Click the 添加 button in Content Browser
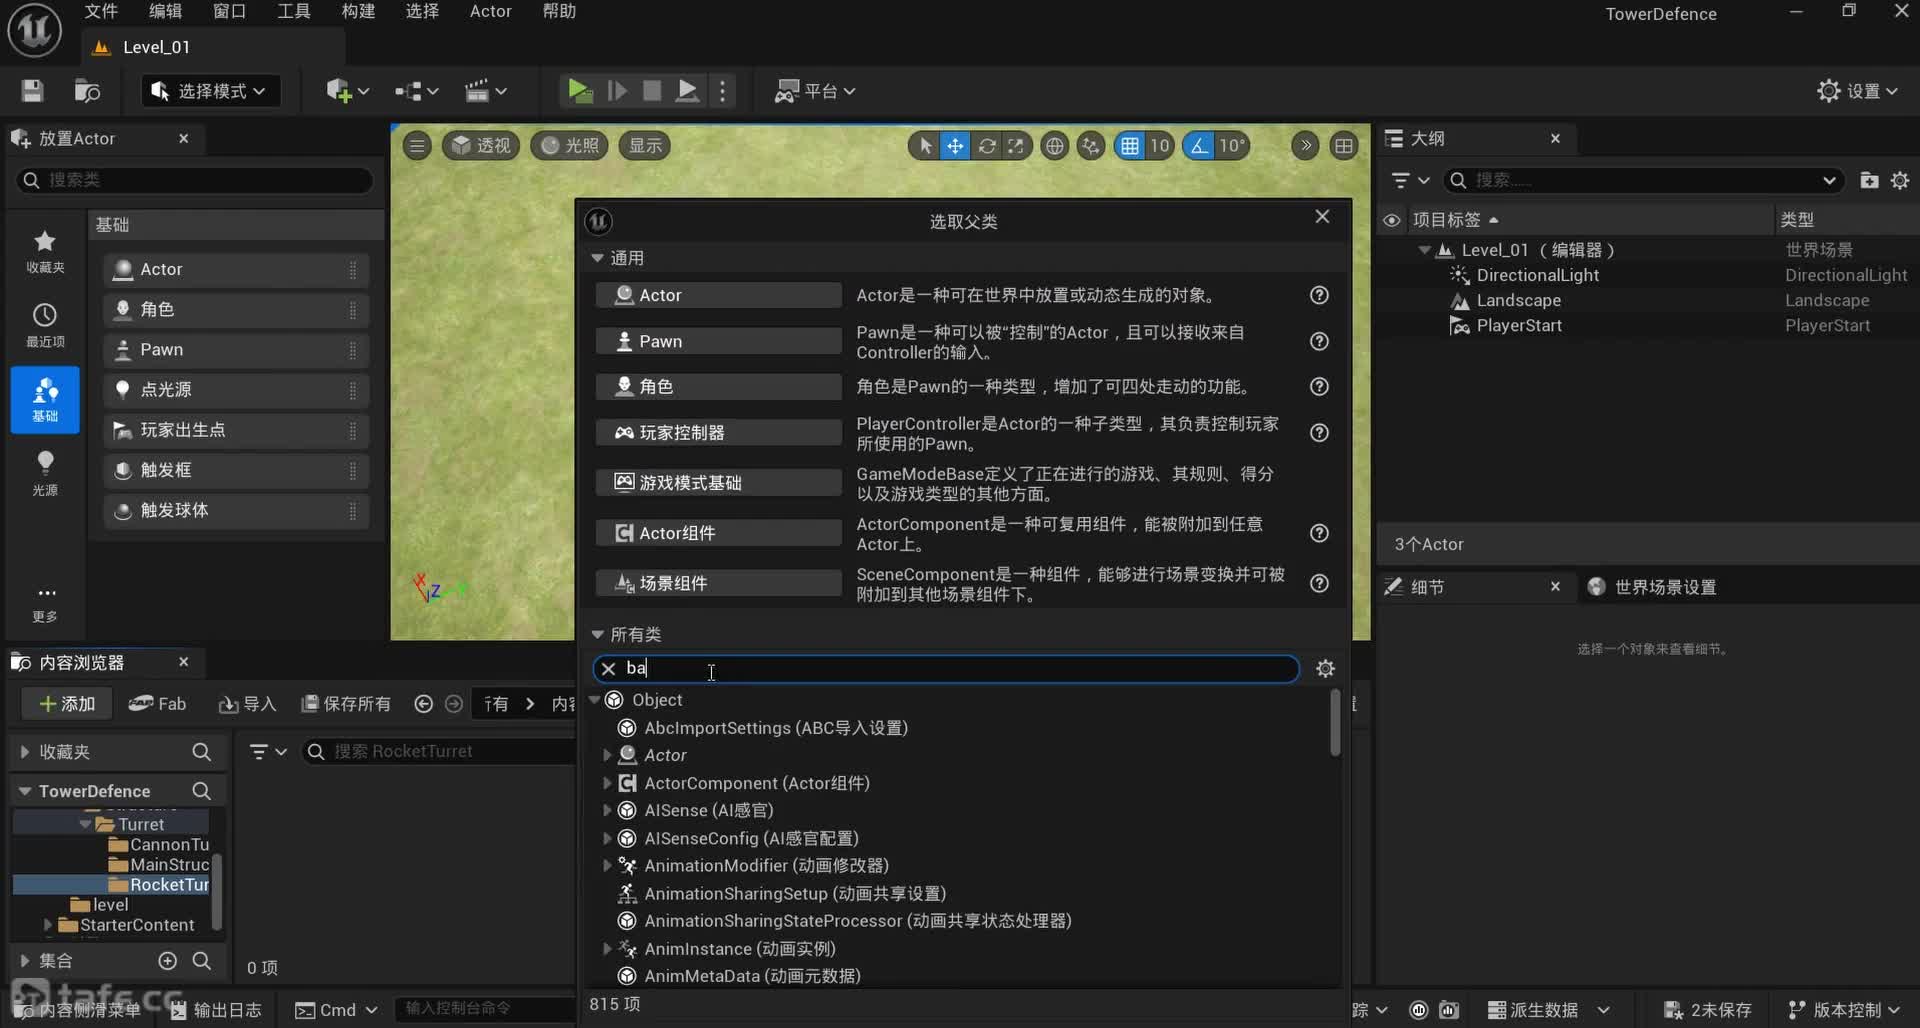The image size is (1920, 1028). (x=67, y=704)
